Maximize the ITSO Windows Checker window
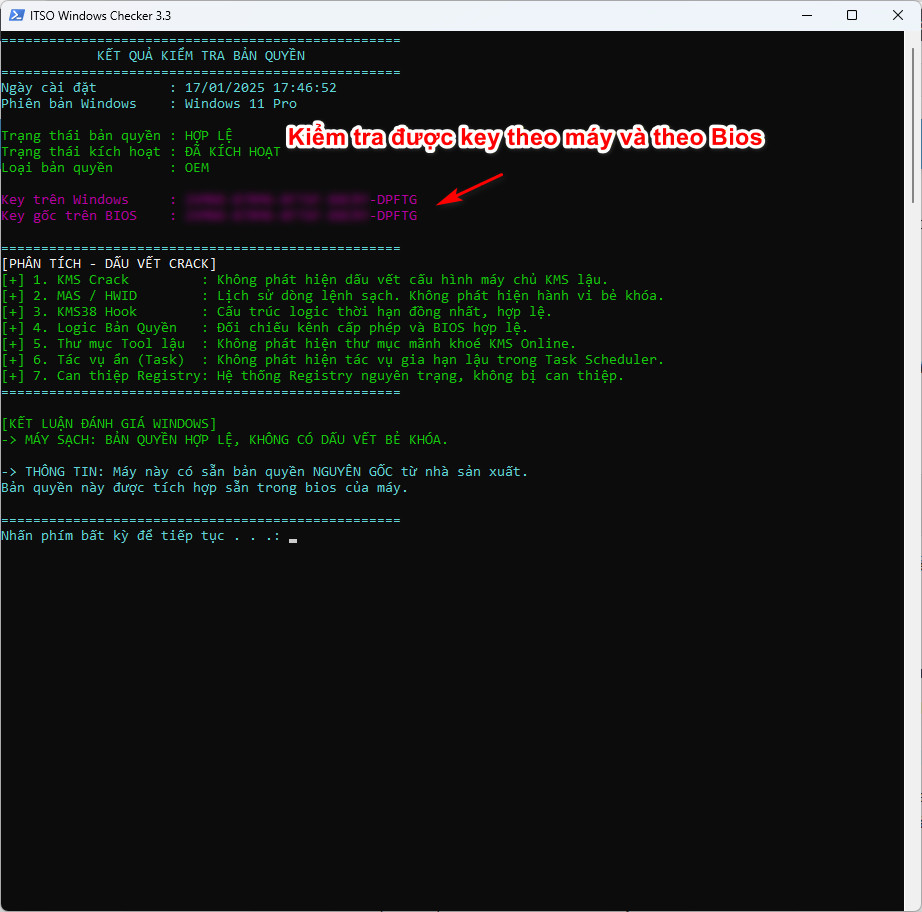The width and height of the screenshot is (922, 912). point(851,15)
